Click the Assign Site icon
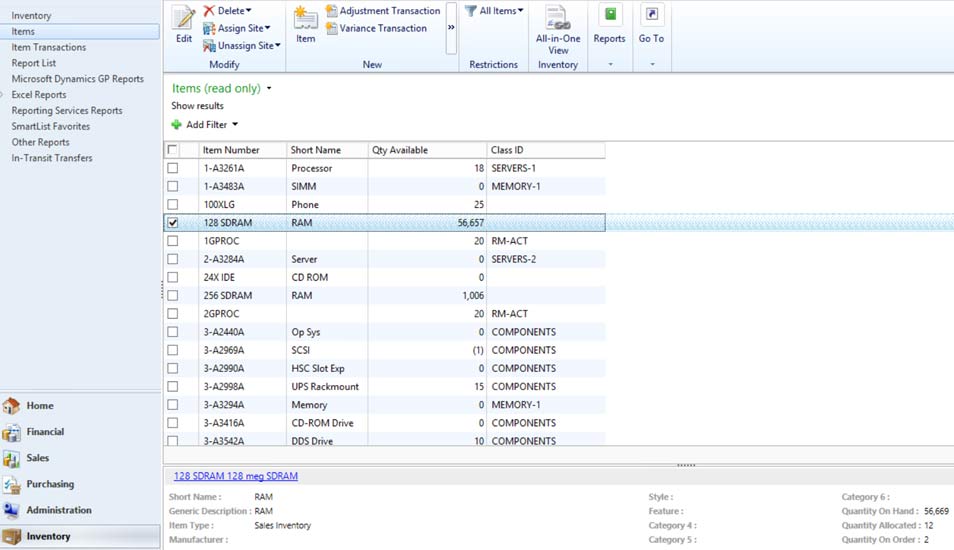The width and height of the screenshot is (954, 550). coord(209,28)
